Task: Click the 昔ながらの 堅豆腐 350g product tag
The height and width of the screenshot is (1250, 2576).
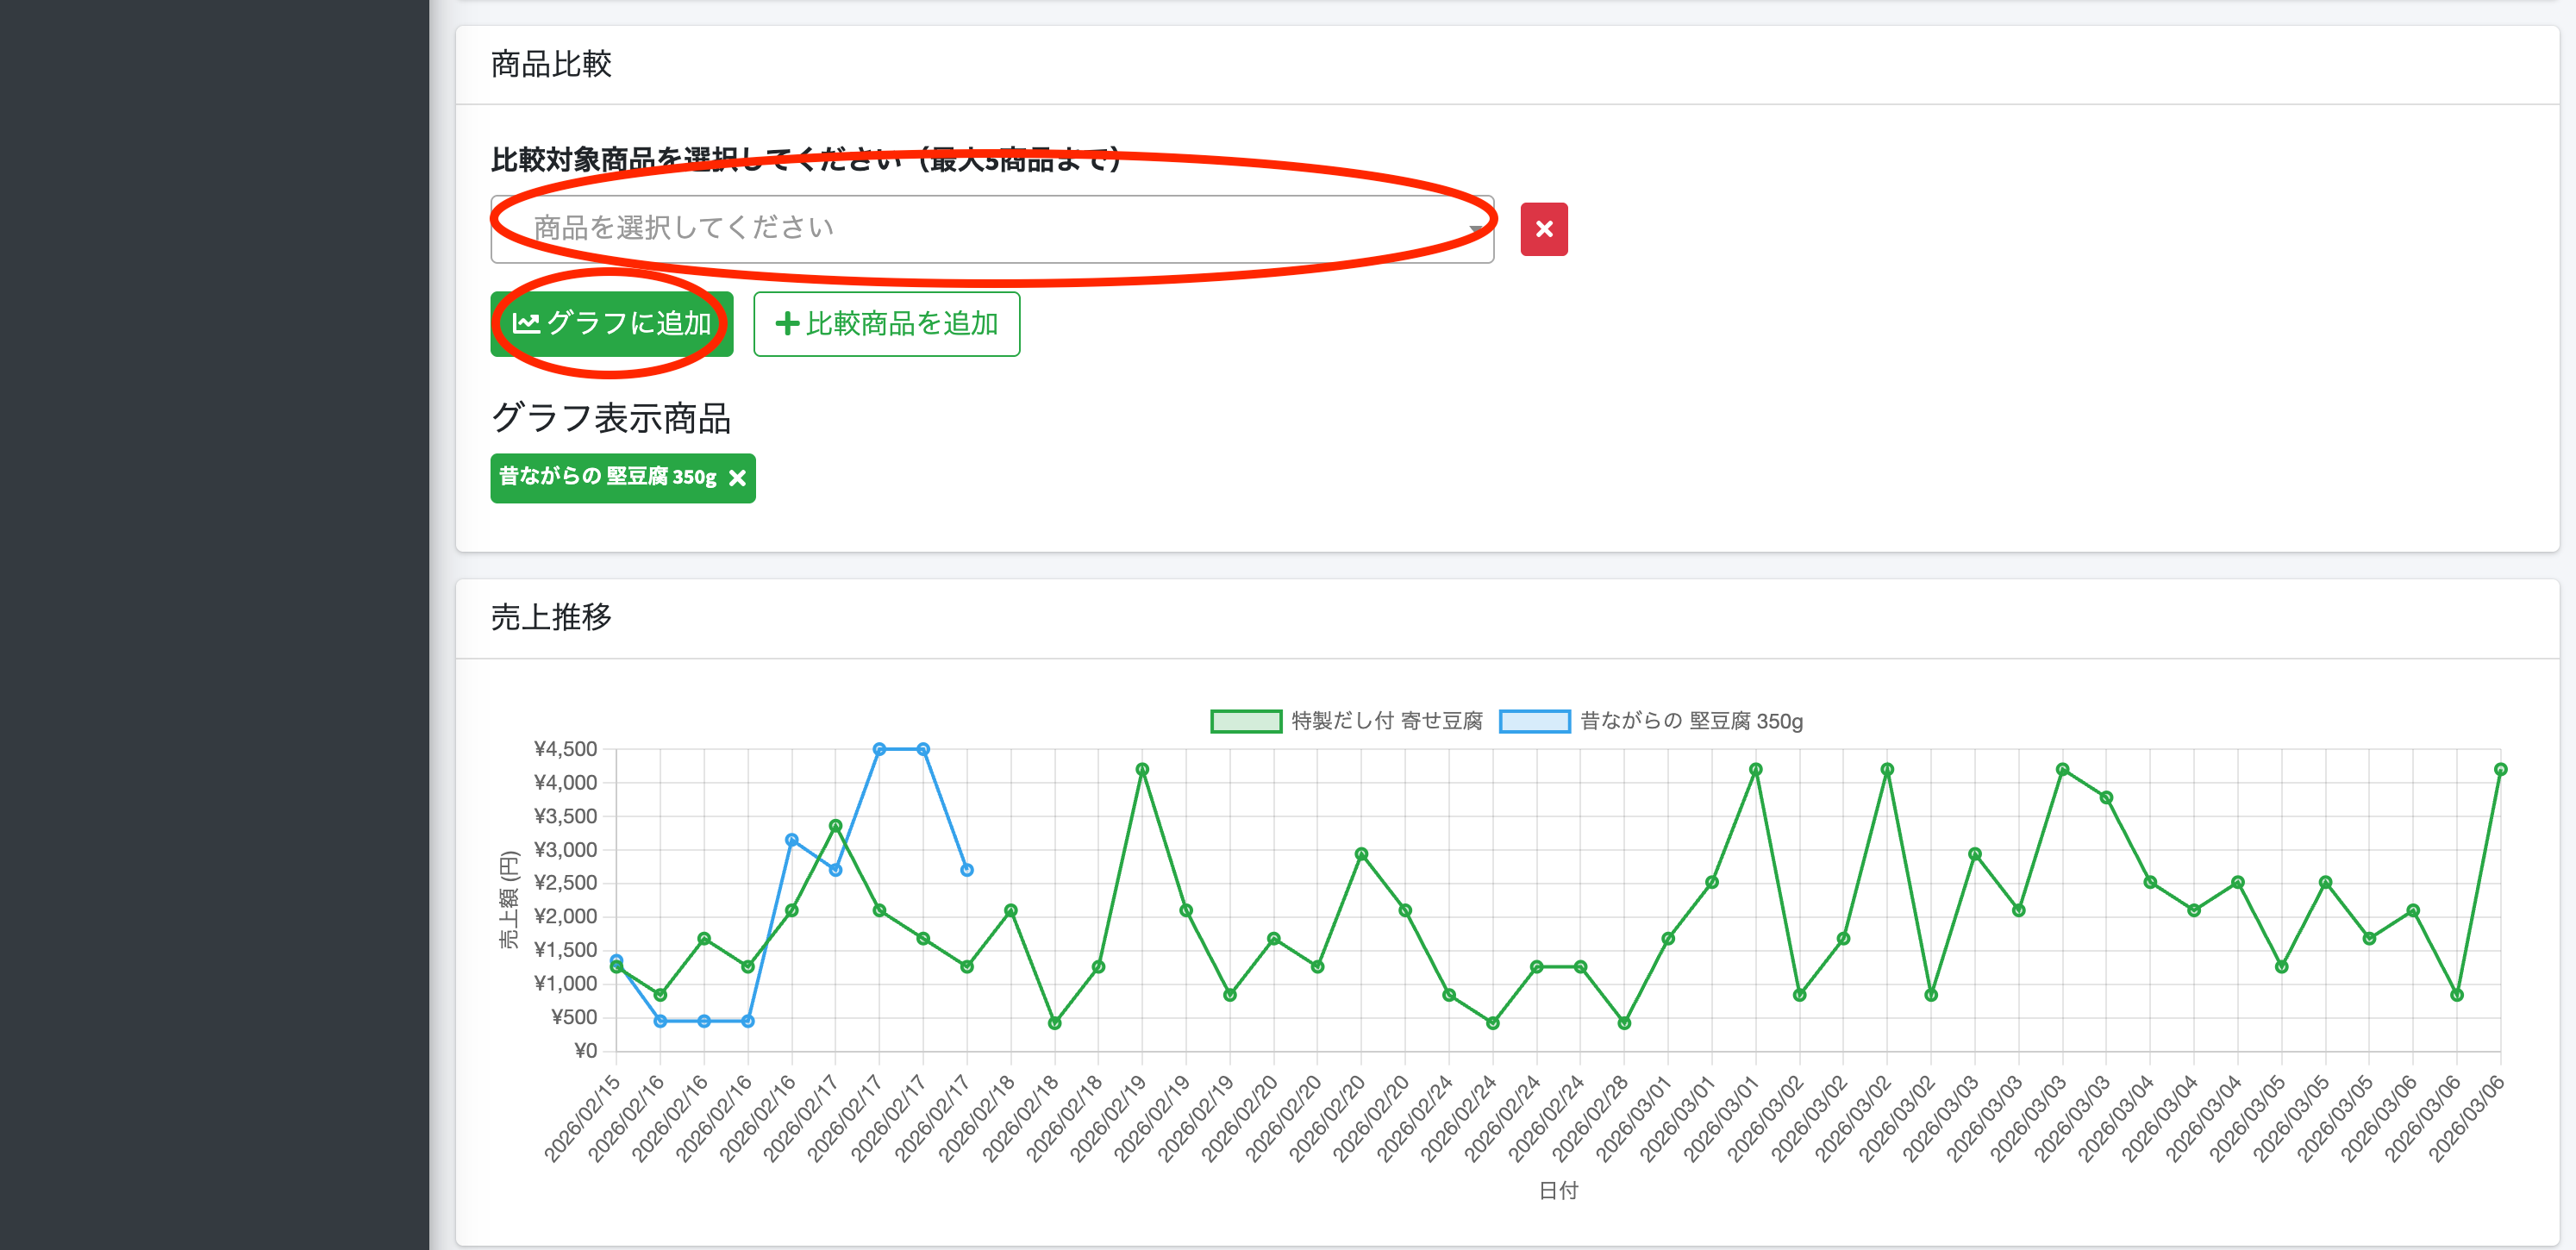Action: [x=622, y=478]
